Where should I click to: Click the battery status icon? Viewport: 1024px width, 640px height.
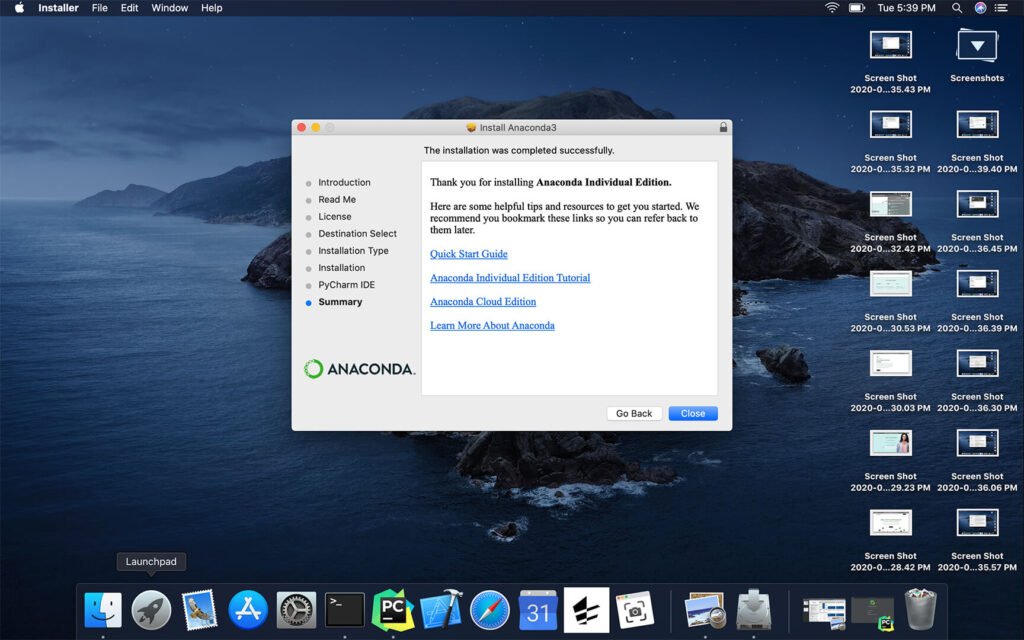[x=856, y=8]
